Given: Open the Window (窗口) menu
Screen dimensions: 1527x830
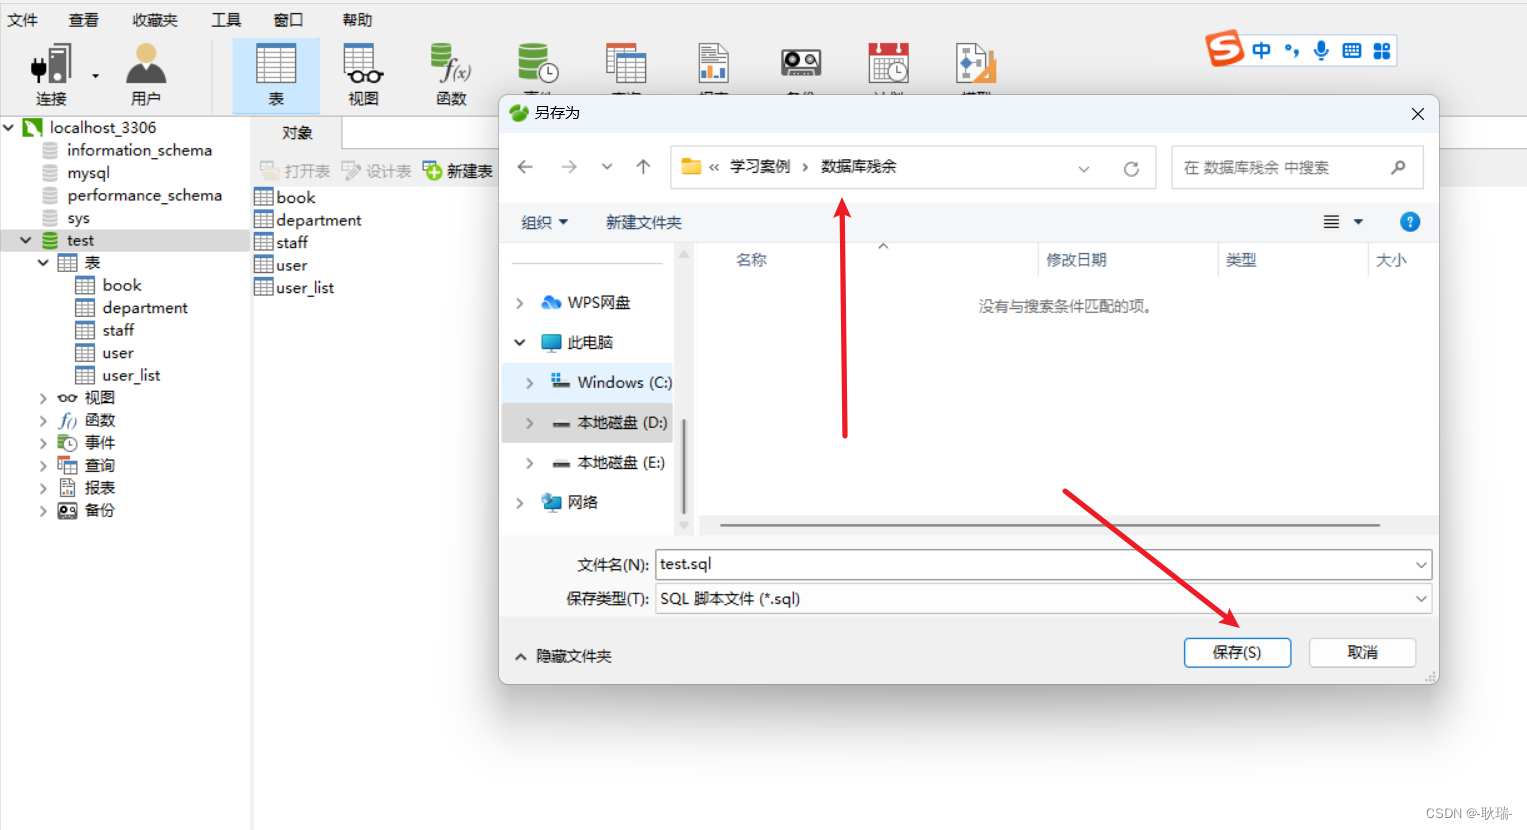Looking at the screenshot, I should coord(288,20).
